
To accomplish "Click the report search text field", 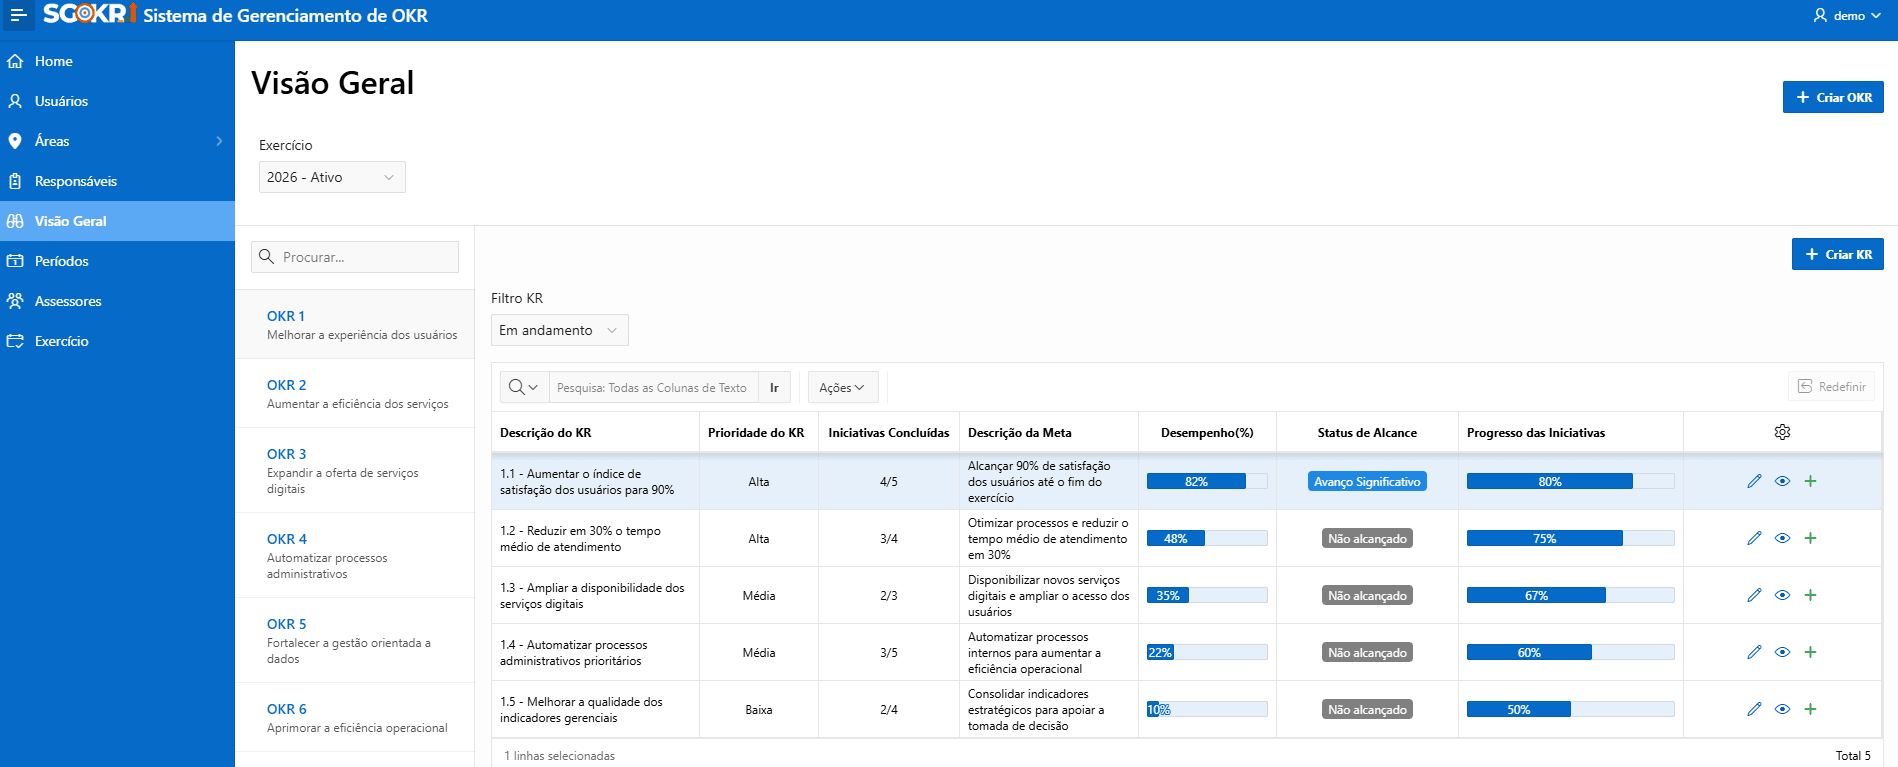I will pos(653,387).
